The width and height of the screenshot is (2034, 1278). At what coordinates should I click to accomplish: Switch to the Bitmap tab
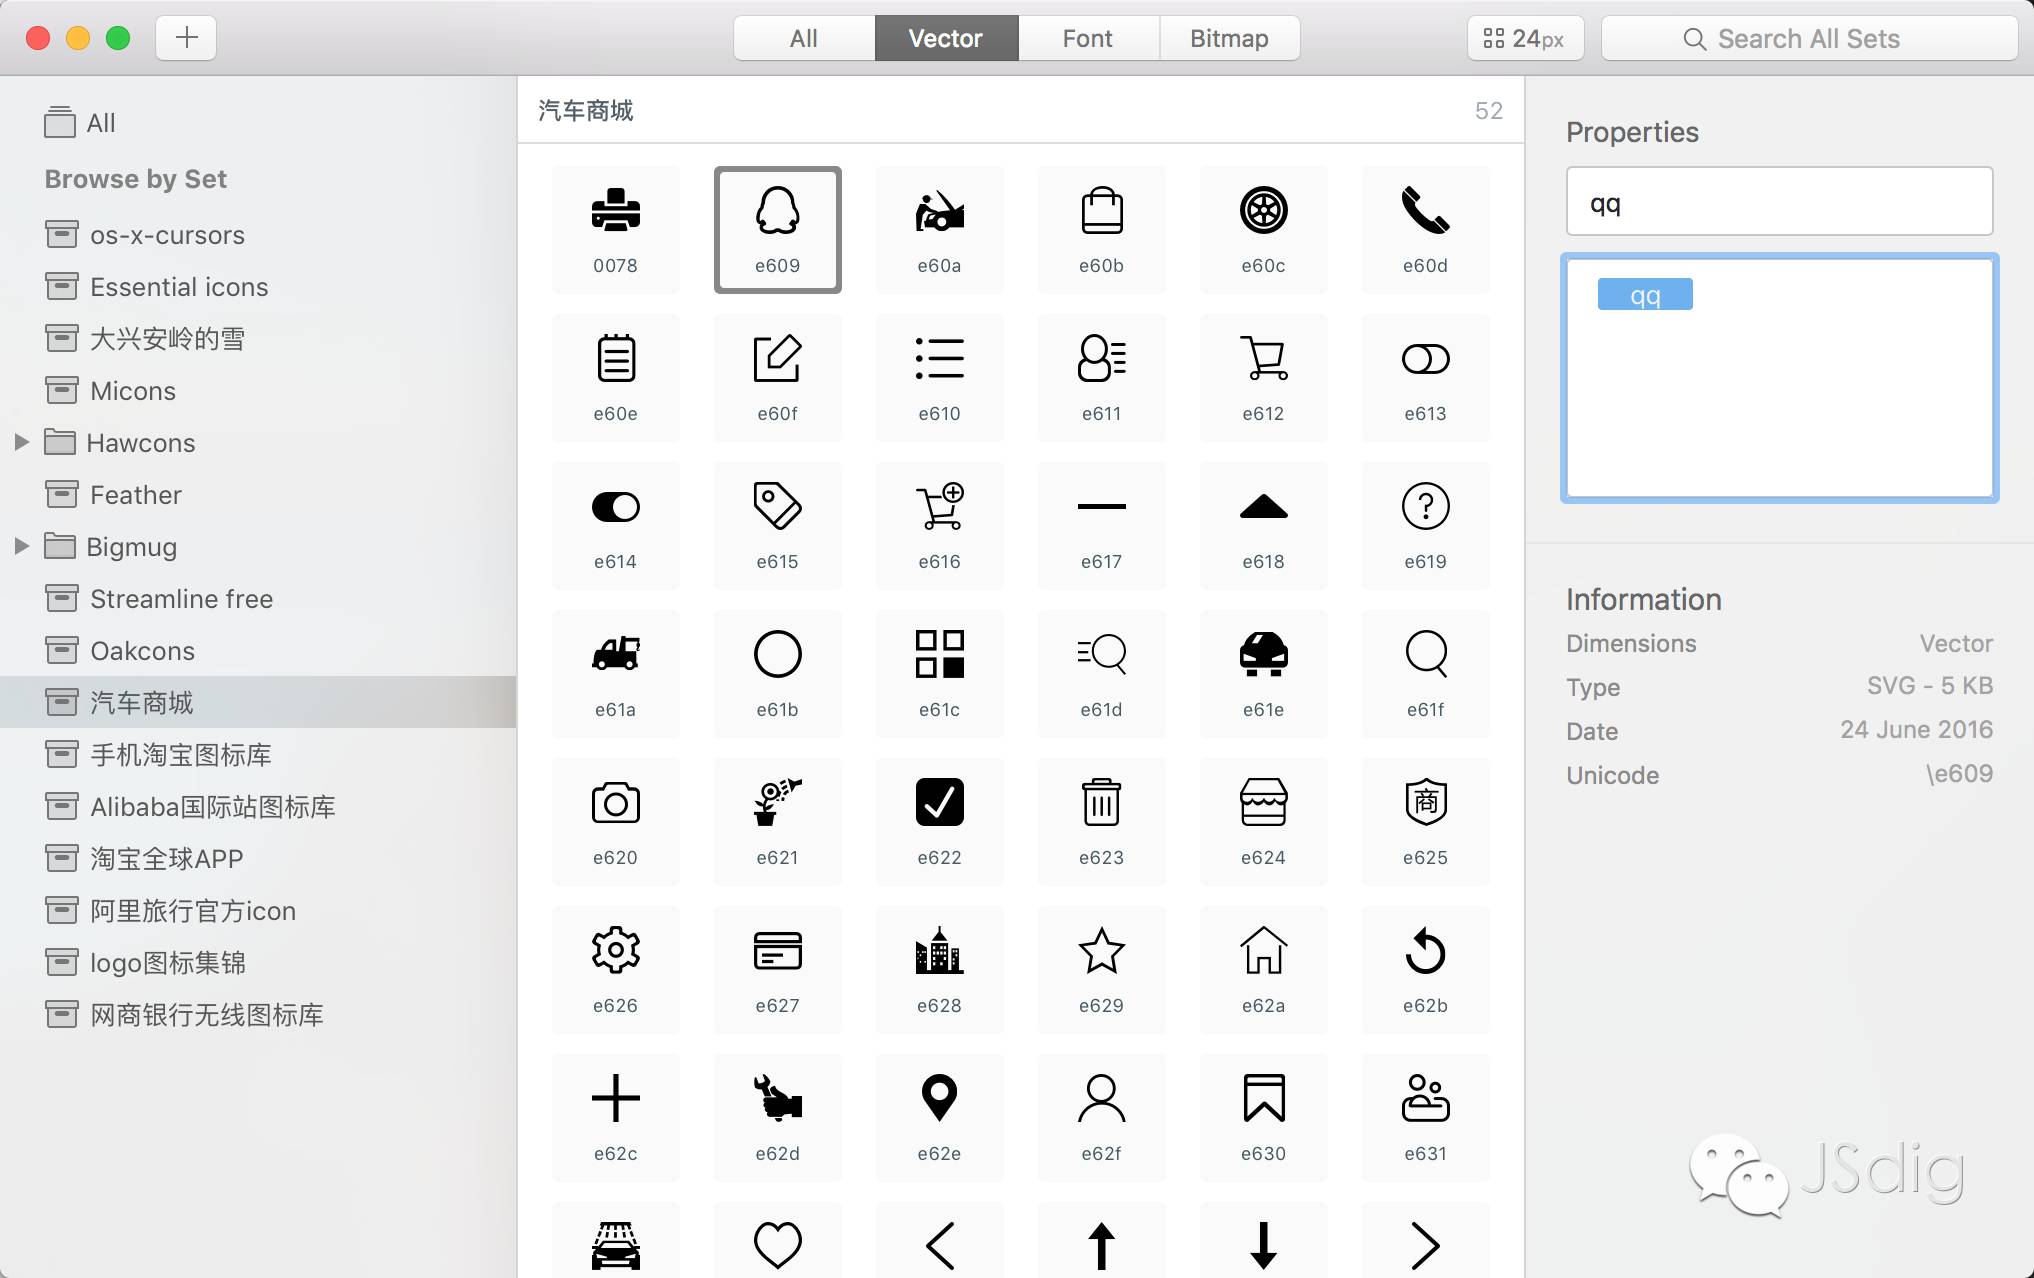1229,38
